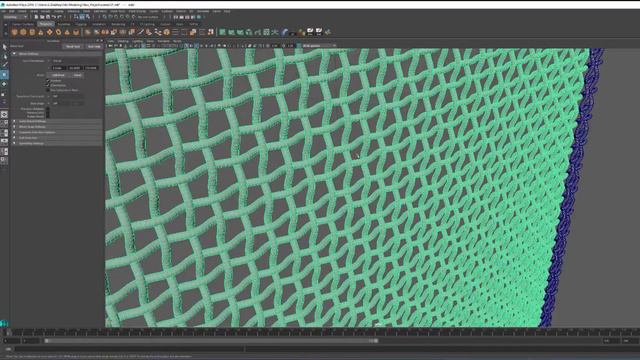Click the playback range slider bar
640x360 pixels.
coord(211,340)
